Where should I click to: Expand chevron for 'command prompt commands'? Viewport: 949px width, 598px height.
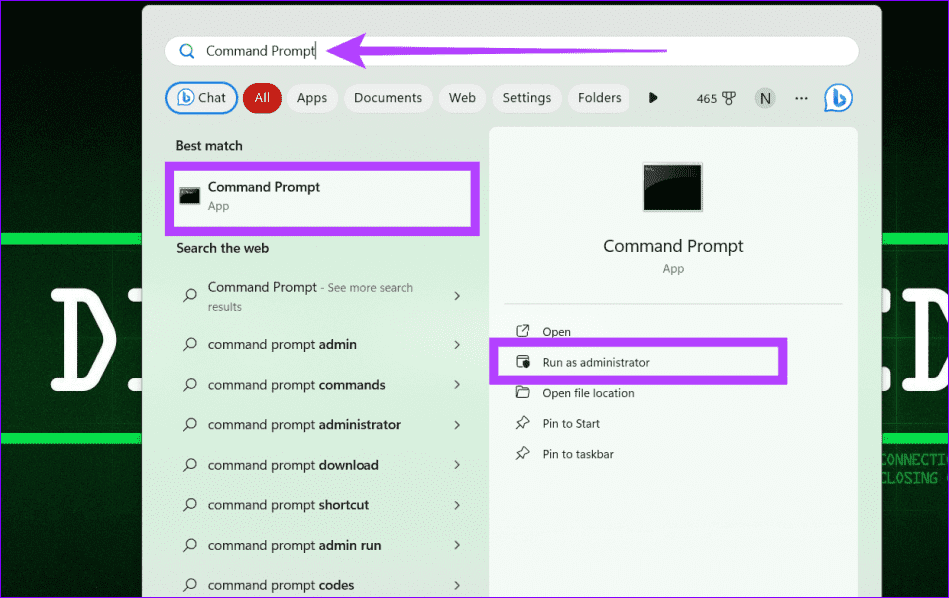pos(457,385)
